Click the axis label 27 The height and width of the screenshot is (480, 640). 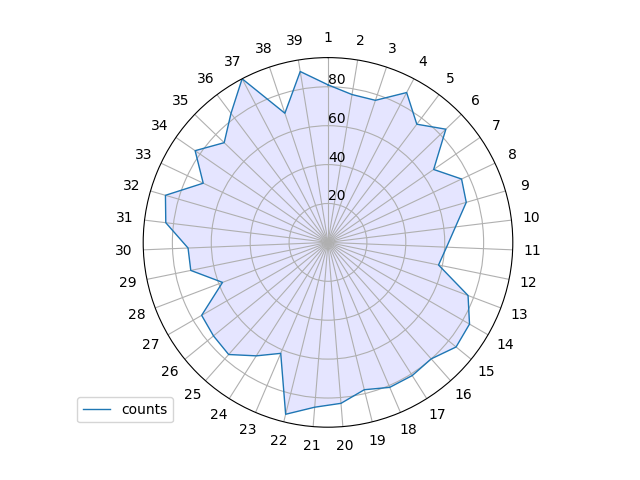151,344
